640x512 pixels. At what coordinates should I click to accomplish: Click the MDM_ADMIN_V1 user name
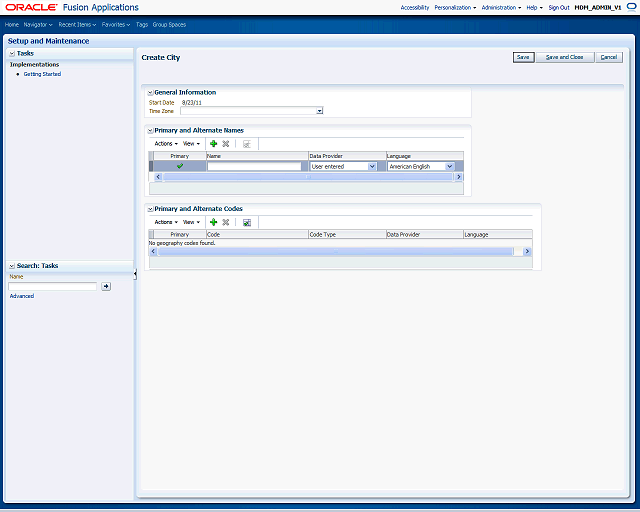click(598, 7)
